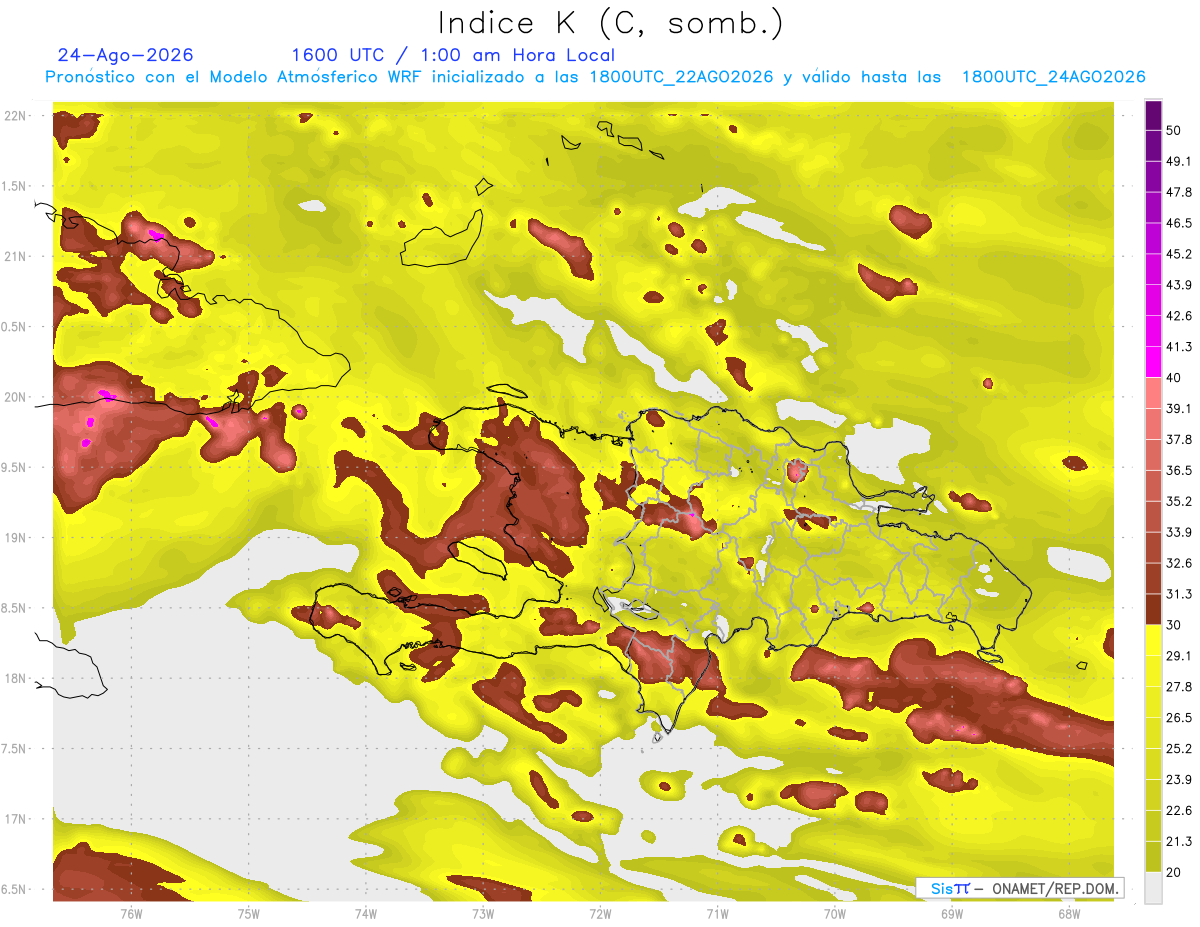1200x927 pixels.
Task: Click the "74W" longitude axis label
Action: tap(365, 913)
